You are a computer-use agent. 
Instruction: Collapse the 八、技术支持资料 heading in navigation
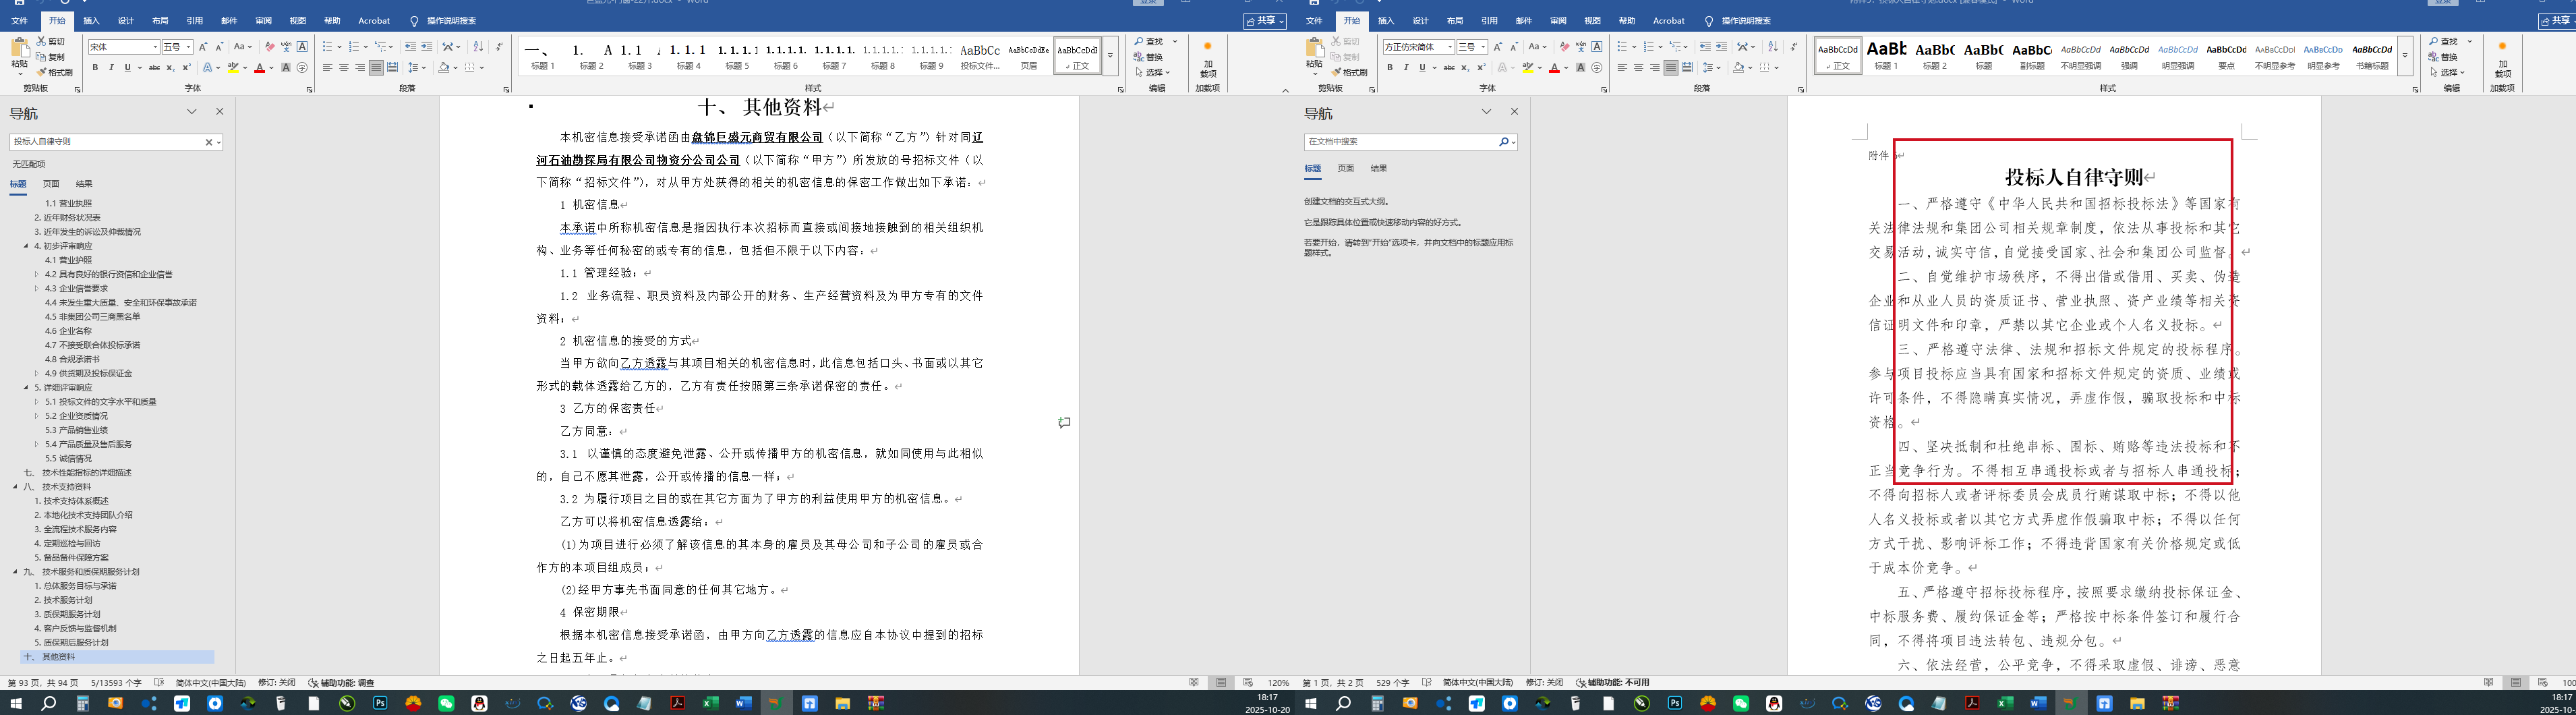pos(15,487)
